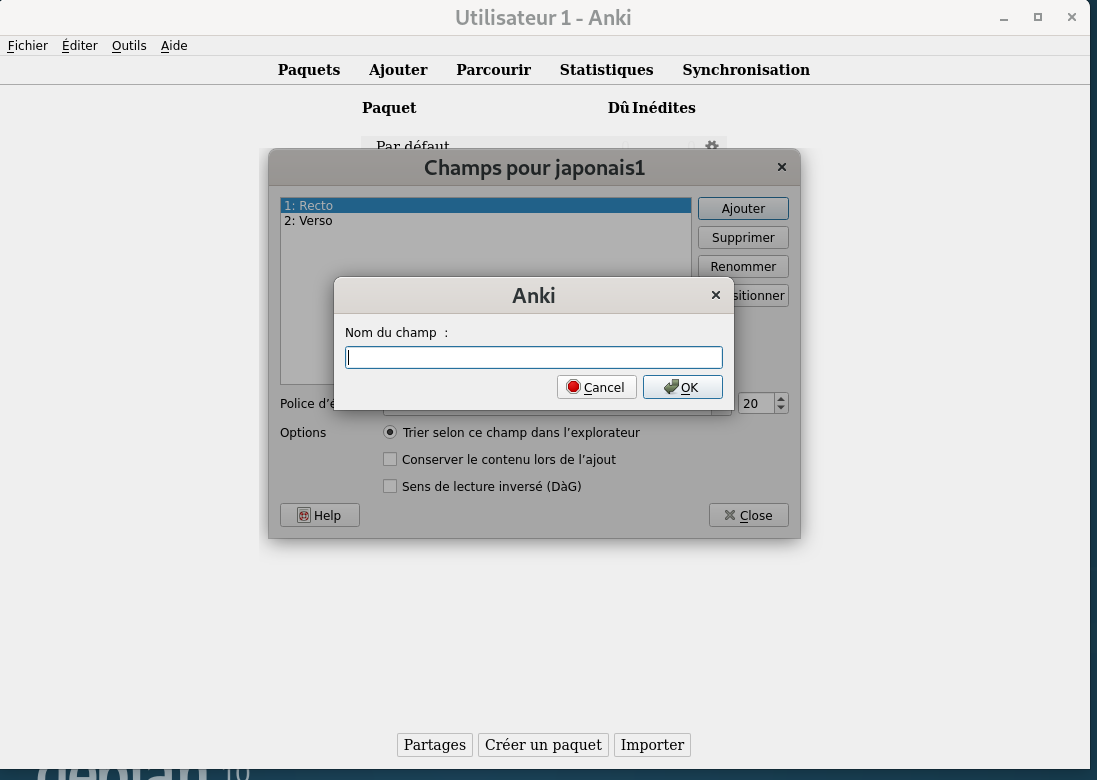Viewport: 1097px width, 780px height.
Task: Maximize the main Anki window
Action: pyautogui.click(x=1038, y=17)
